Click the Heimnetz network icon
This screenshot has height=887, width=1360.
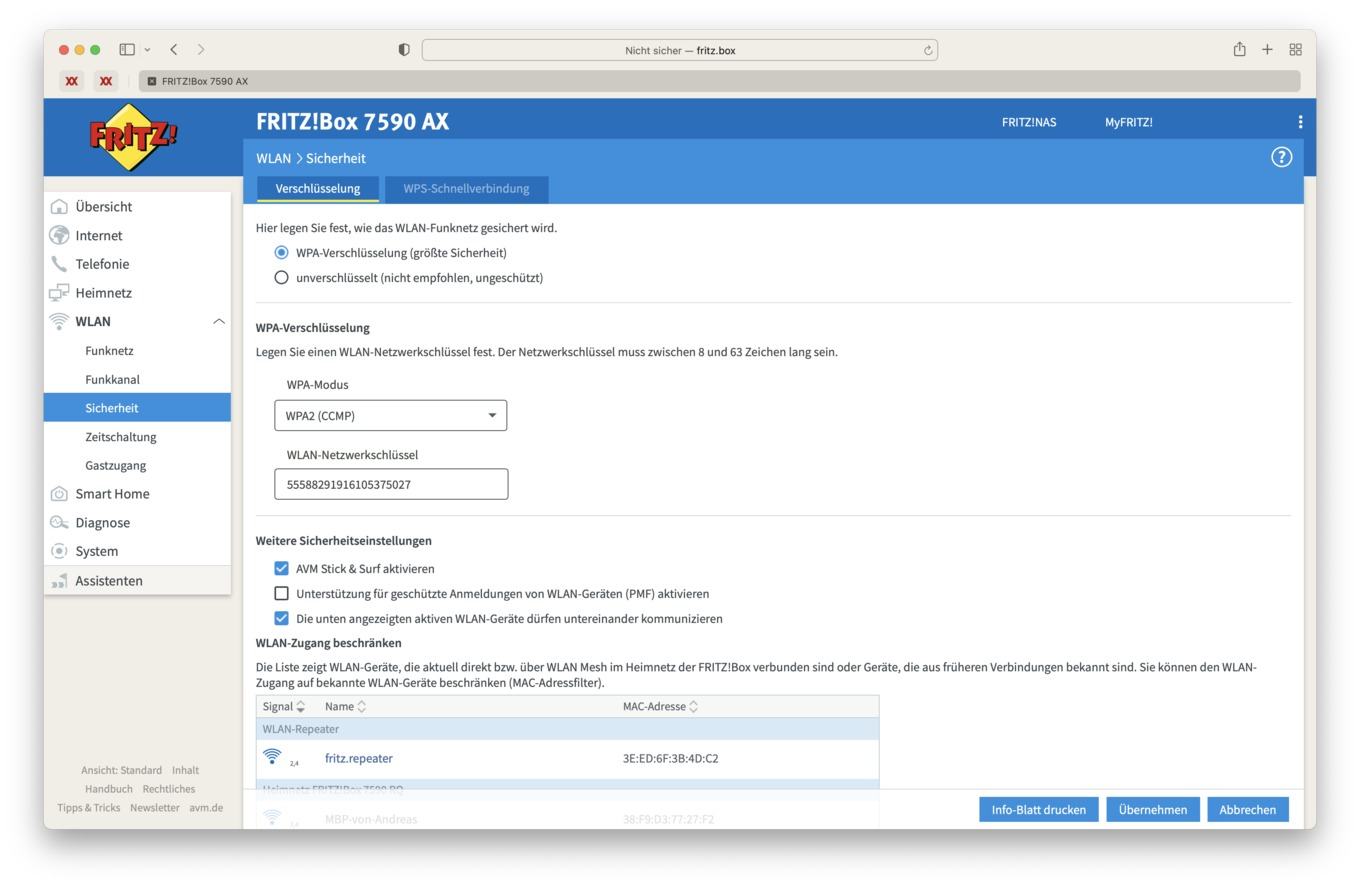coord(59,293)
